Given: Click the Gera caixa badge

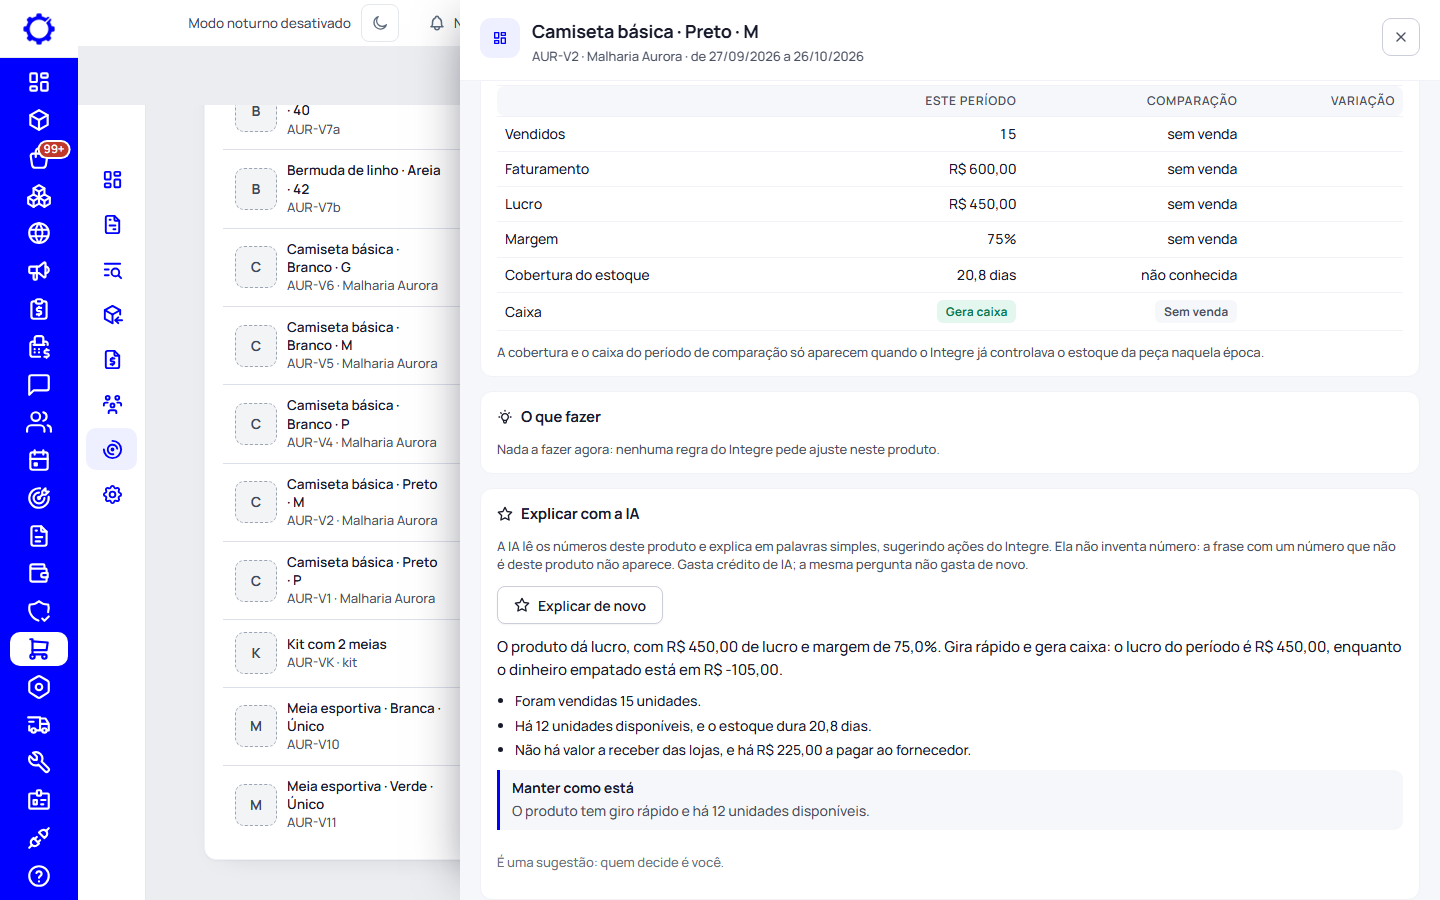Looking at the screenshot, I should pos(976,312).
